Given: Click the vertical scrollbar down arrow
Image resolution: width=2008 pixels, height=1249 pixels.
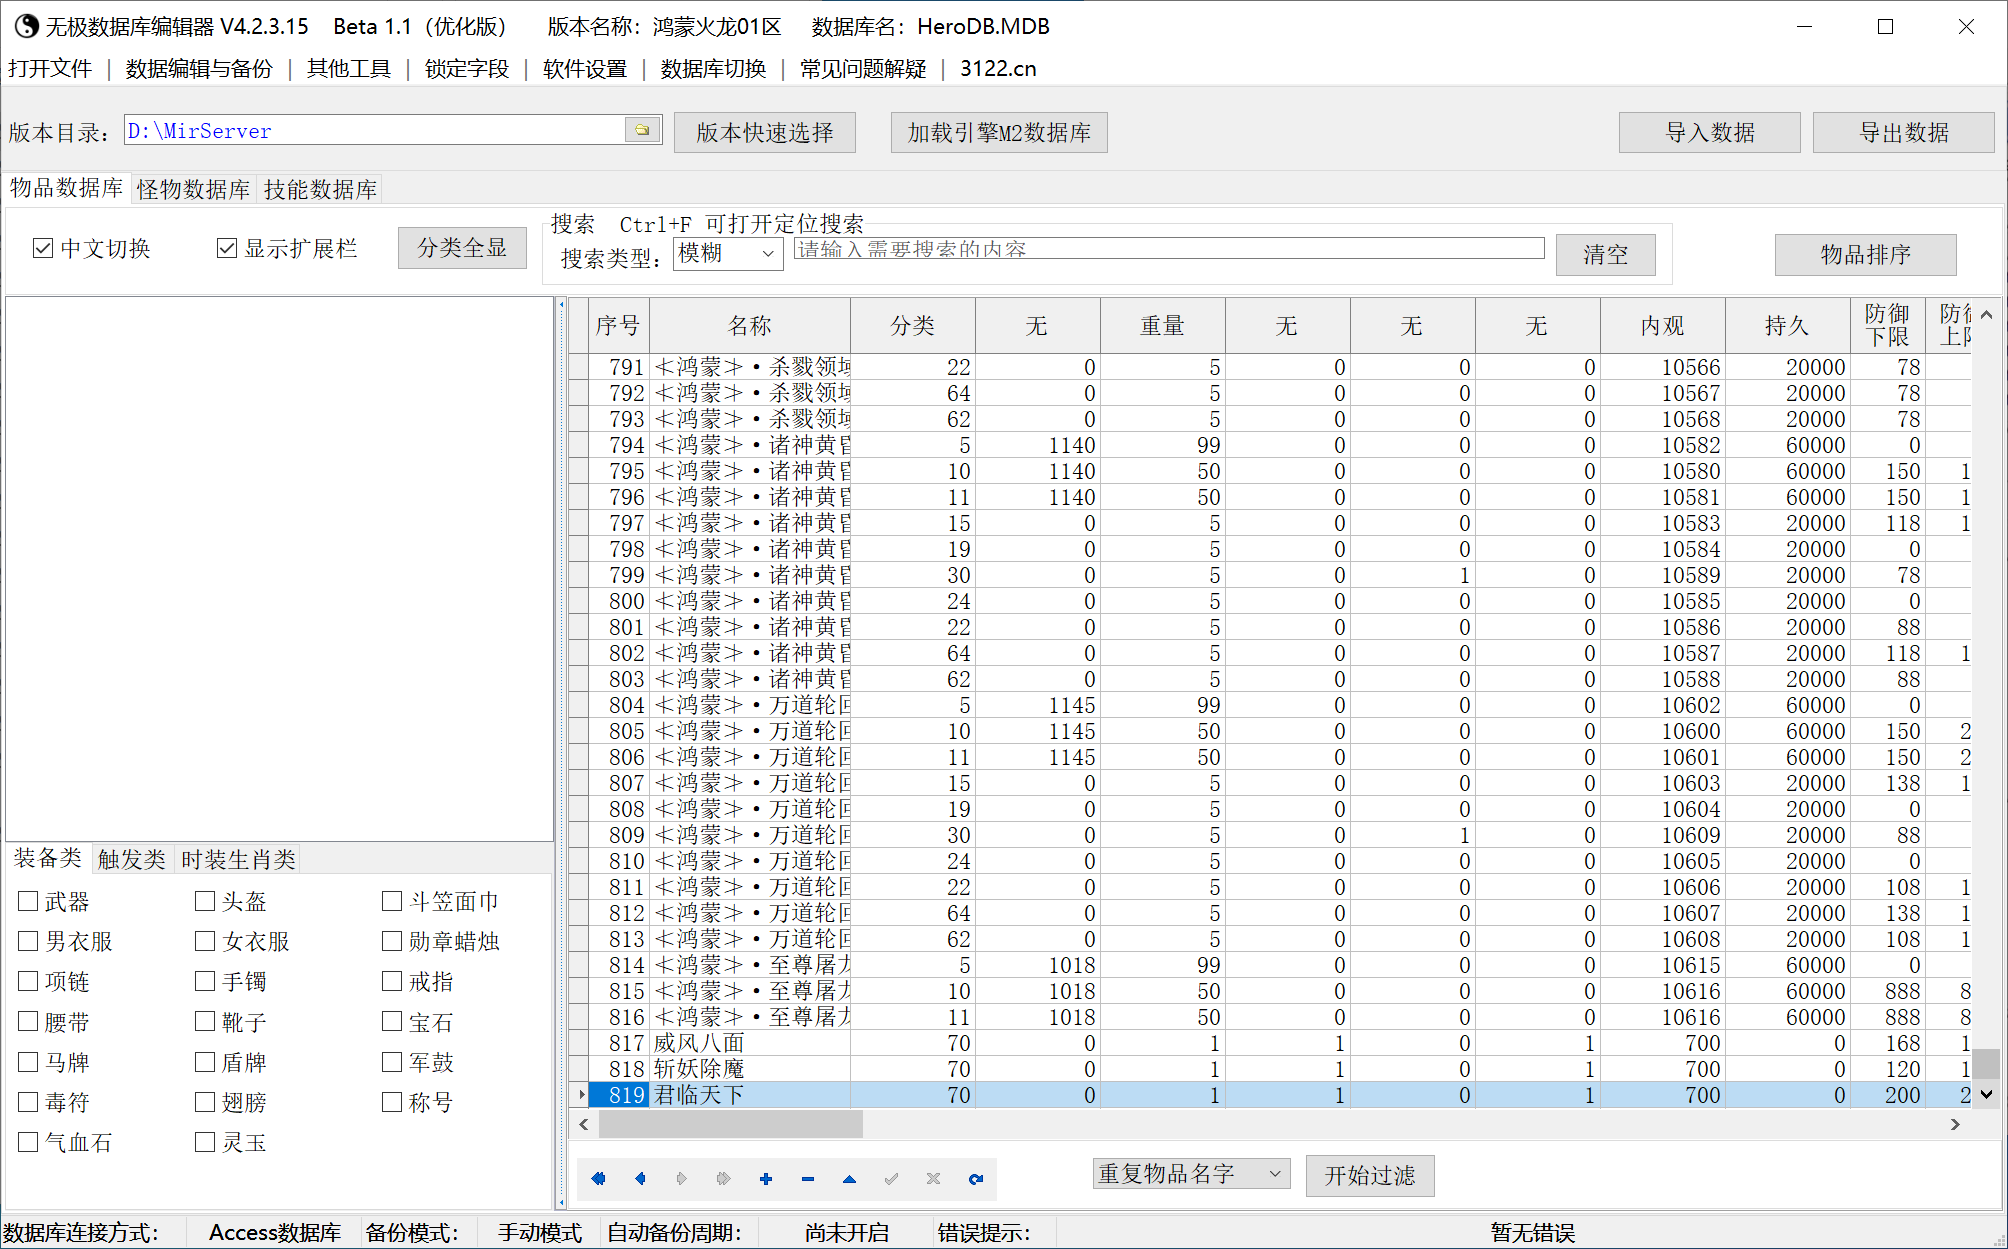Looking at the screenshot, I should click(1987, 1094).
